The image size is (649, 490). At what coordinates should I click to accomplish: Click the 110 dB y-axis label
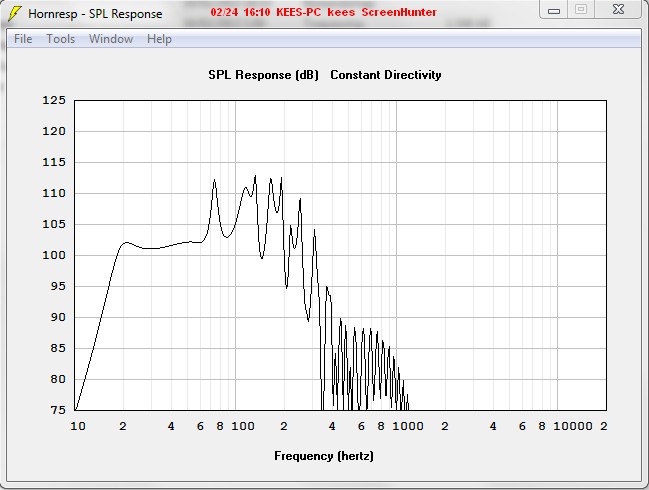tap(54, 193)
